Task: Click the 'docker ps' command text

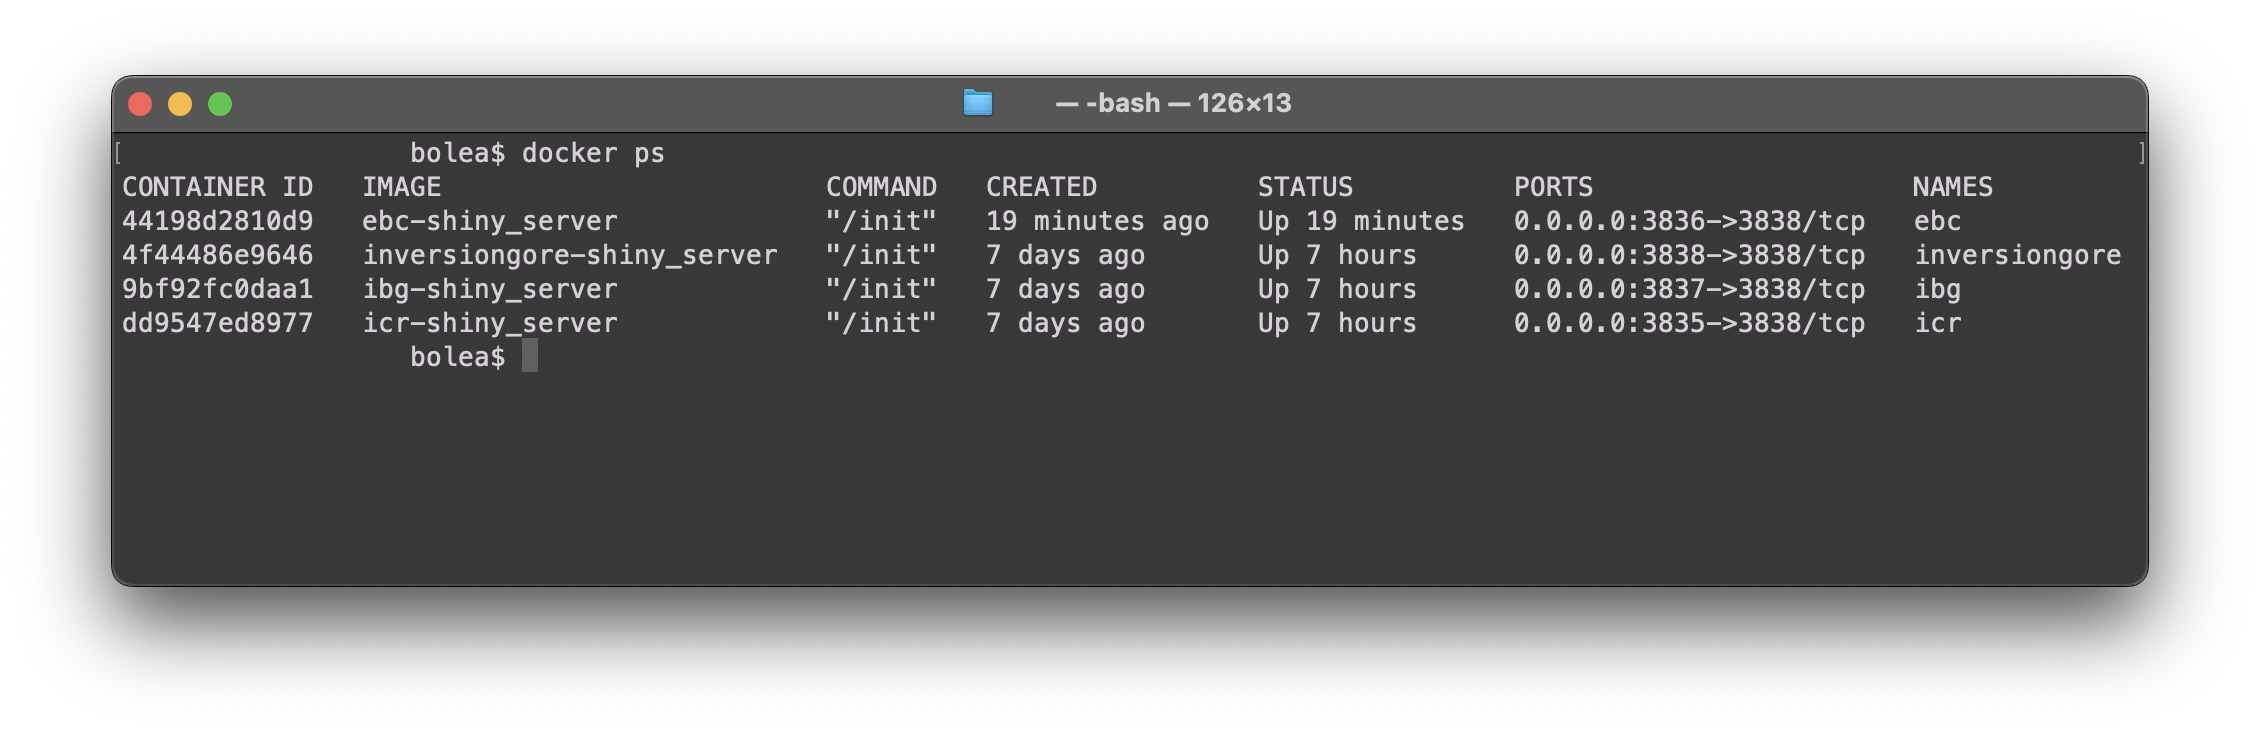Action: tap(593, 153)
